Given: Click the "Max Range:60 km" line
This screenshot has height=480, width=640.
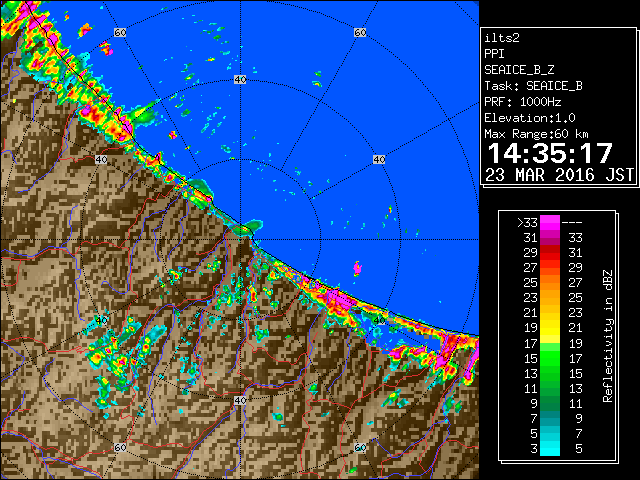Looking at the screenshot, I should coord(536,134).
